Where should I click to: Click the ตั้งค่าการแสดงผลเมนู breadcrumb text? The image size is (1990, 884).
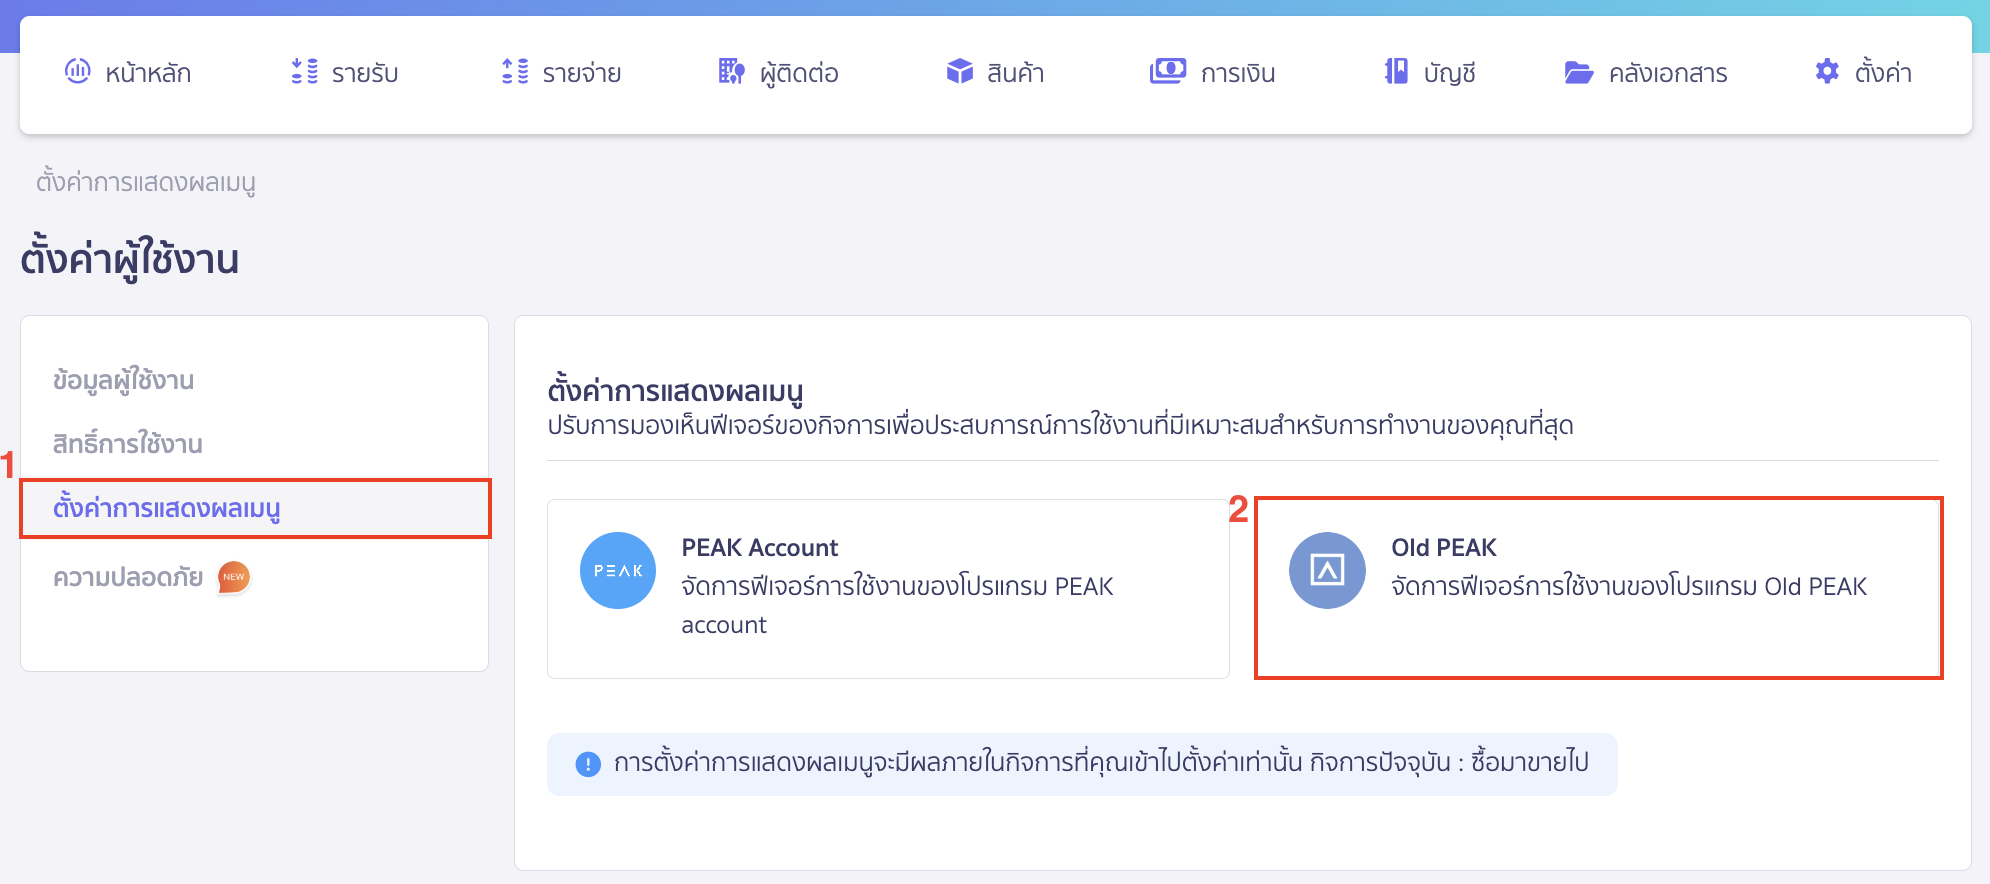pyautogui.click(x=146, y=182)
